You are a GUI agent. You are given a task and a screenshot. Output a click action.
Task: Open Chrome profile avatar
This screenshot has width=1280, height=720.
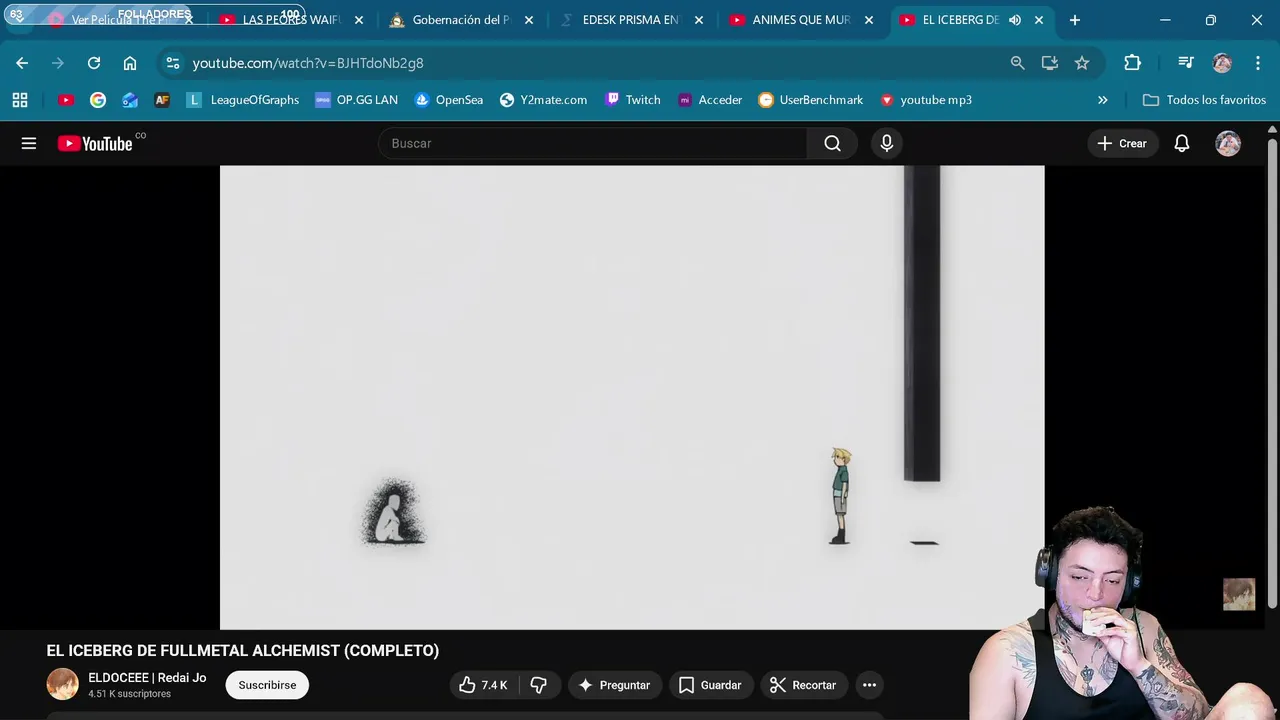(1222, 63)
